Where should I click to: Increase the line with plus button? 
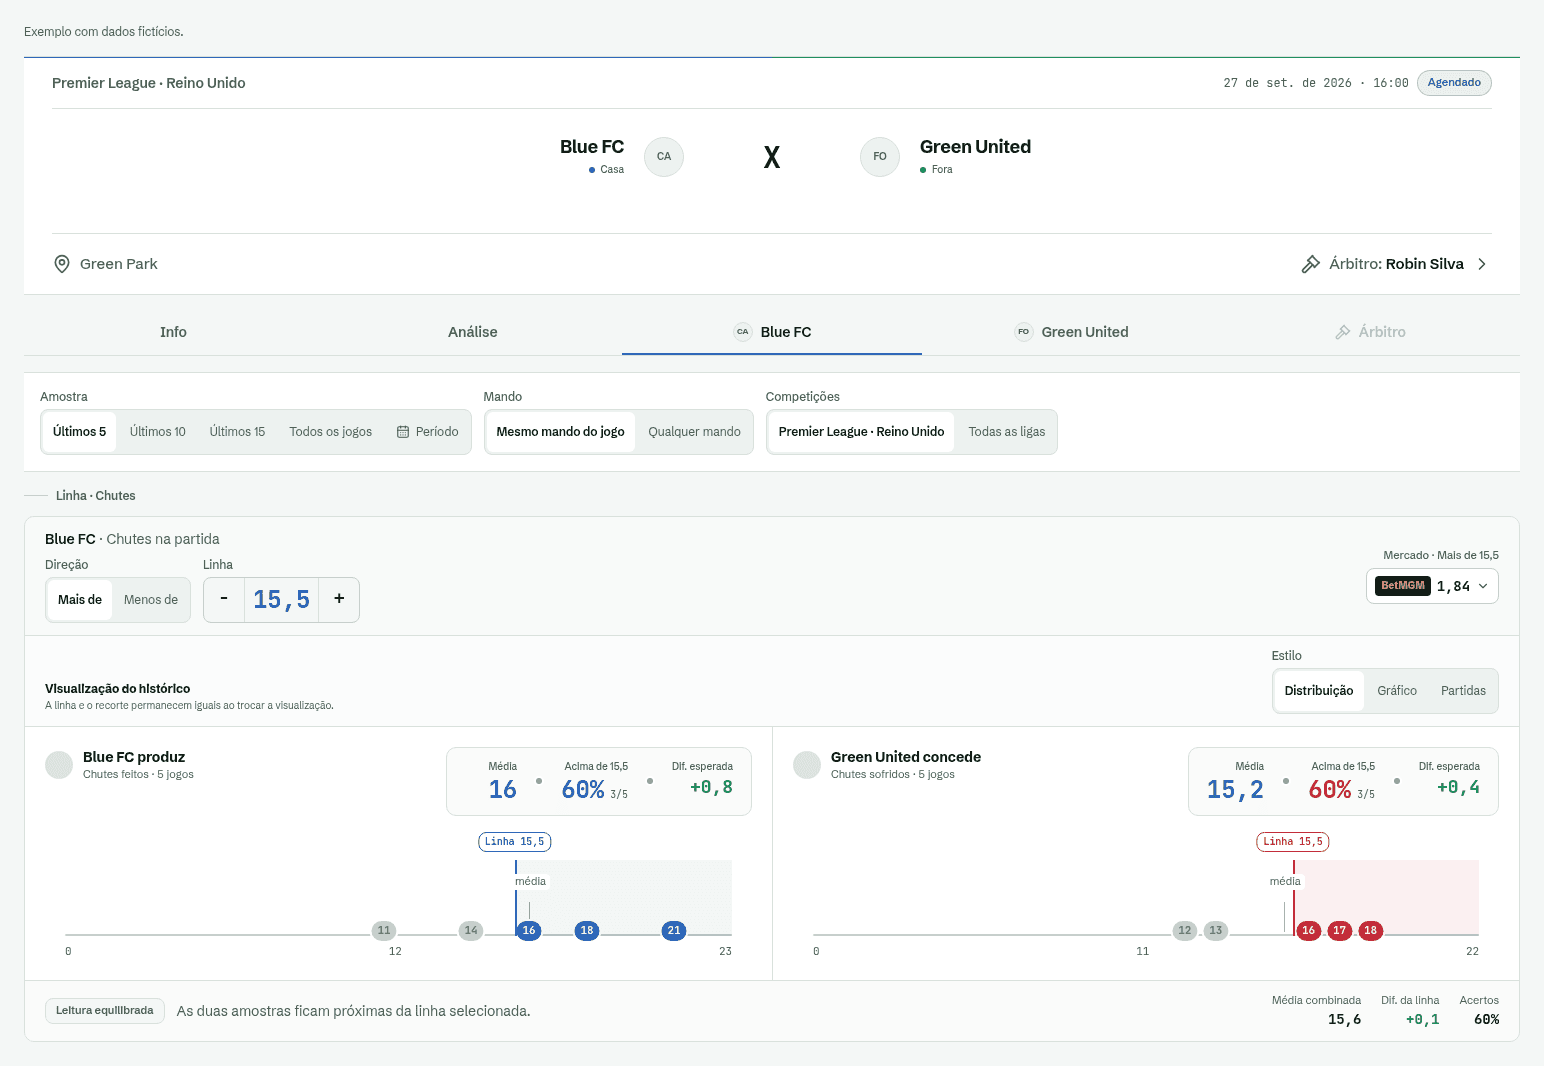point(339,599)
